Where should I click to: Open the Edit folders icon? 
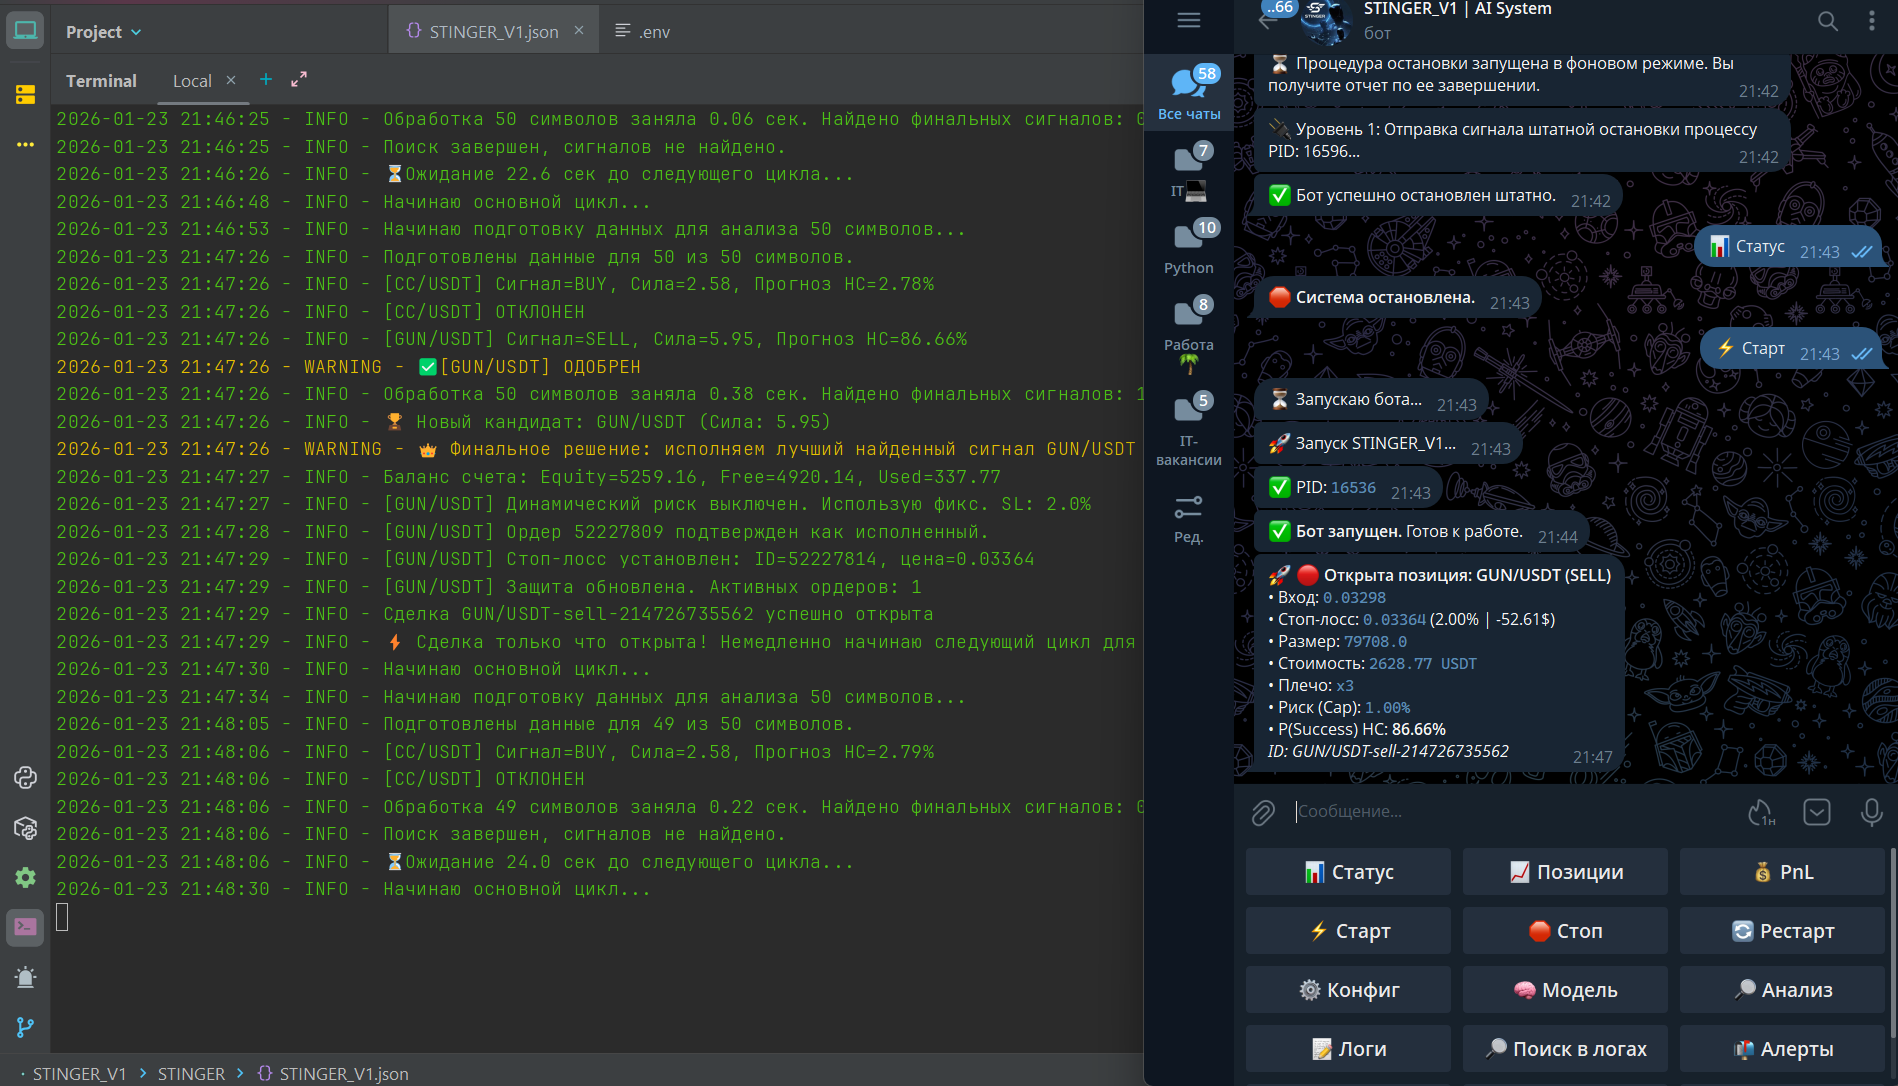(x=1188, y=518)
